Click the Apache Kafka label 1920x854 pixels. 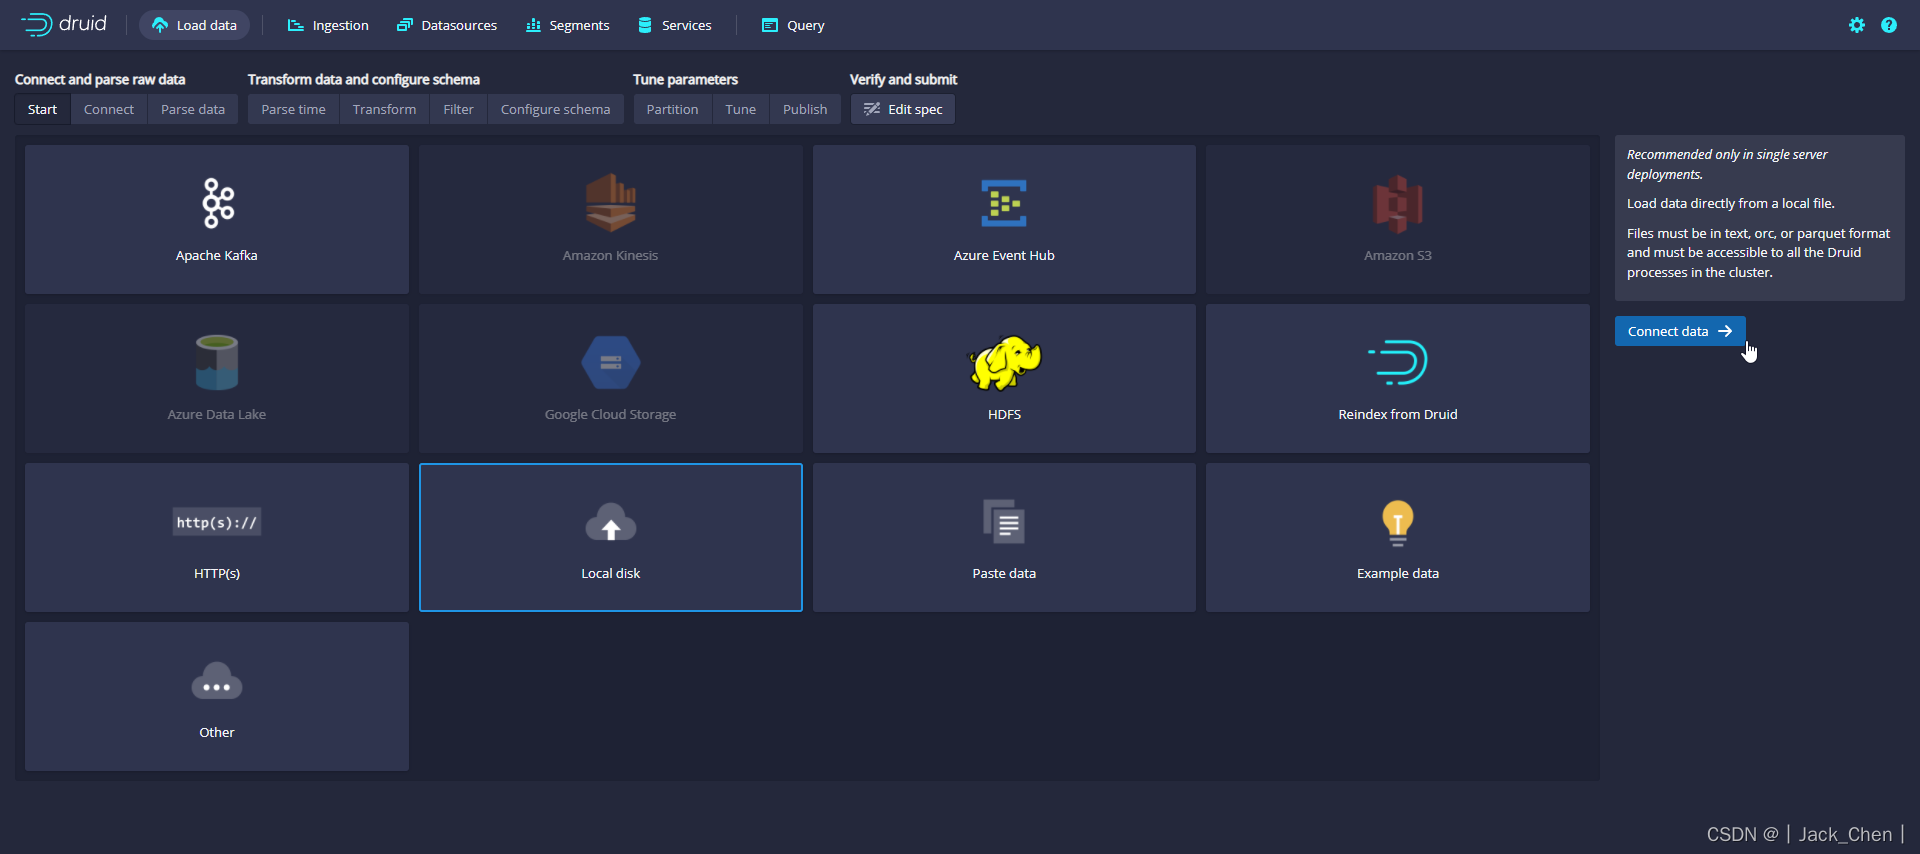[217, 256]
